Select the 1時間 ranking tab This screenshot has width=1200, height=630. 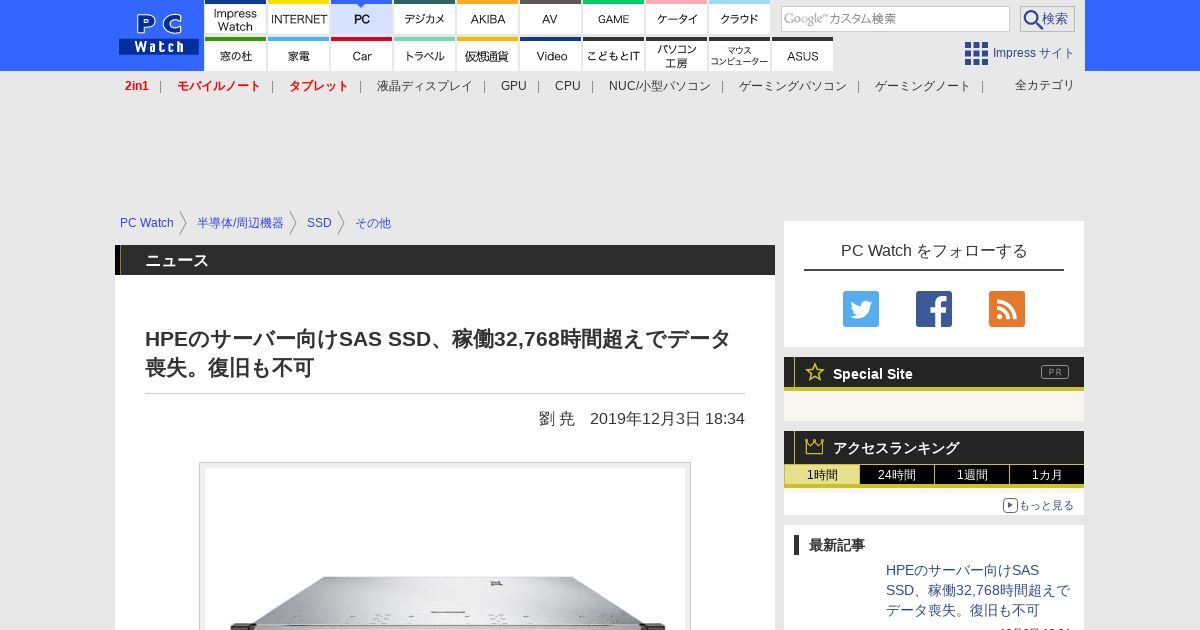(x=822, y=475)
